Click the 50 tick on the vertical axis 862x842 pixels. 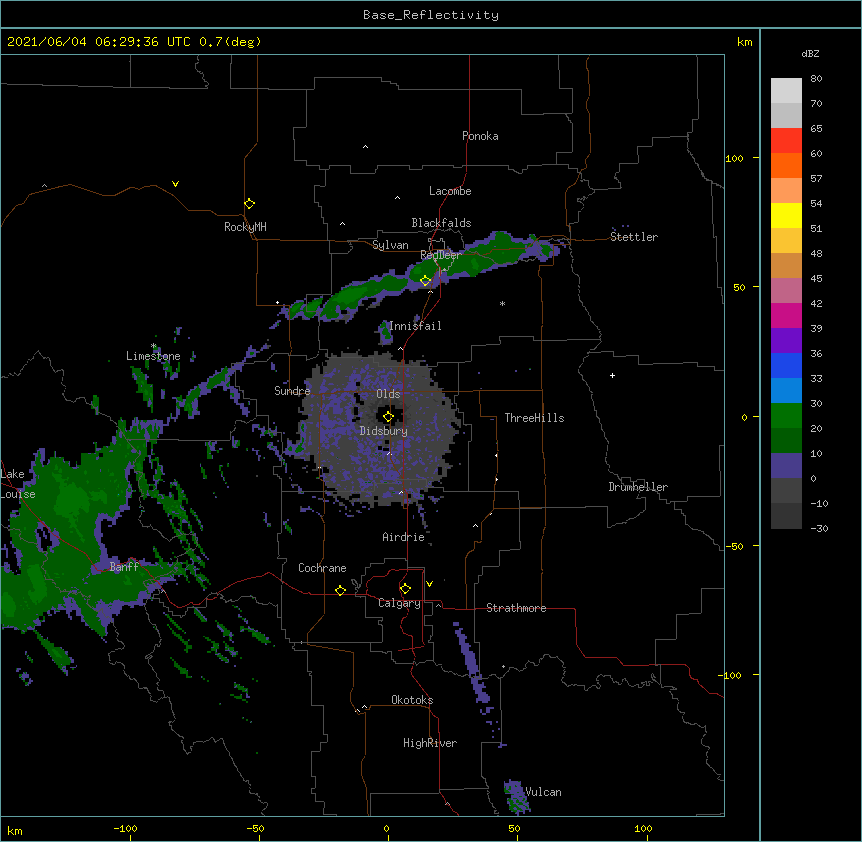(739, 287)
